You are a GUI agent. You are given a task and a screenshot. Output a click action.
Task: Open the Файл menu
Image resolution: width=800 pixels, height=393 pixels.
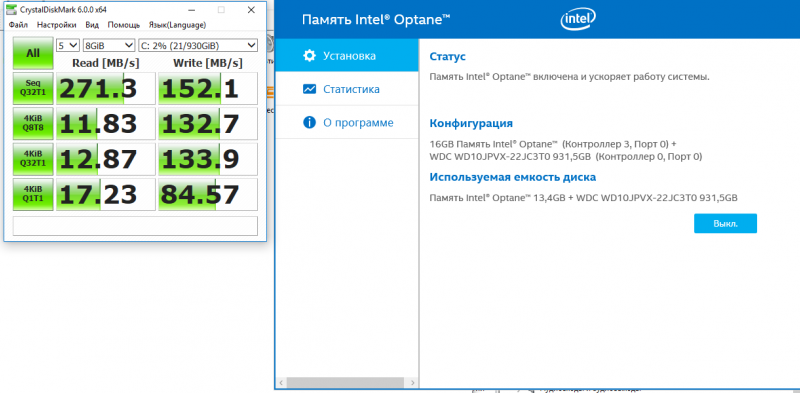coord(18,24)
